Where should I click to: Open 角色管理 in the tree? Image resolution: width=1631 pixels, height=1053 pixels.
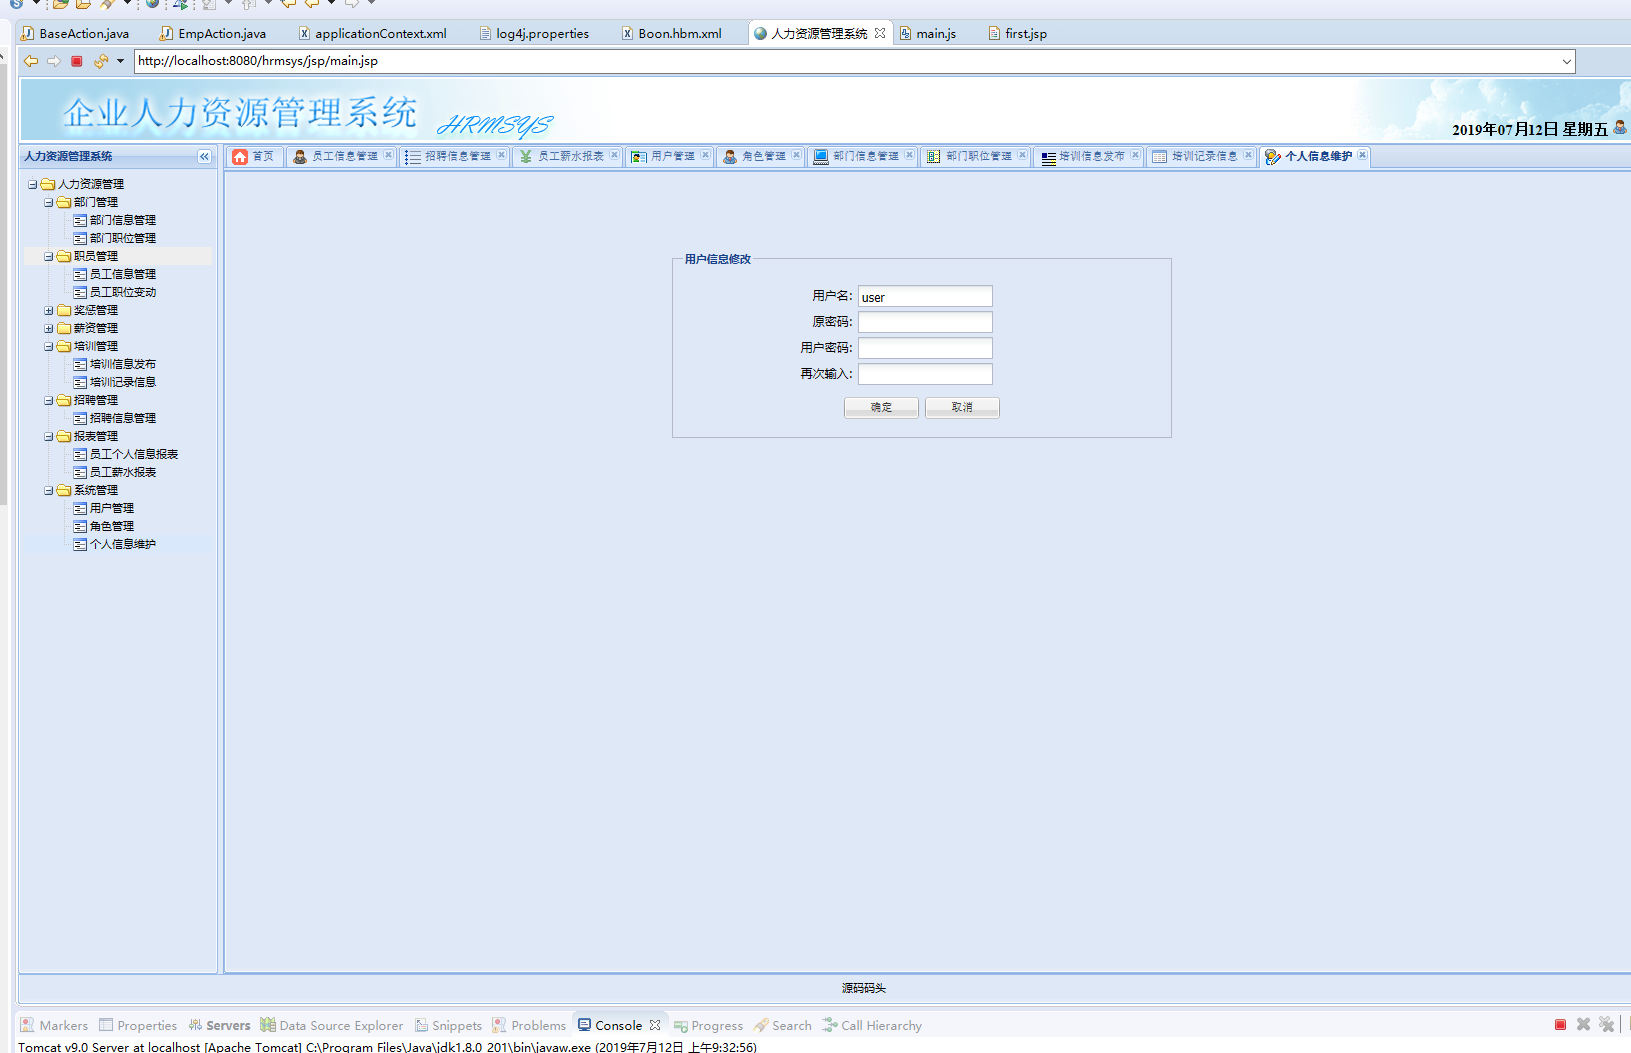point(112,526)
